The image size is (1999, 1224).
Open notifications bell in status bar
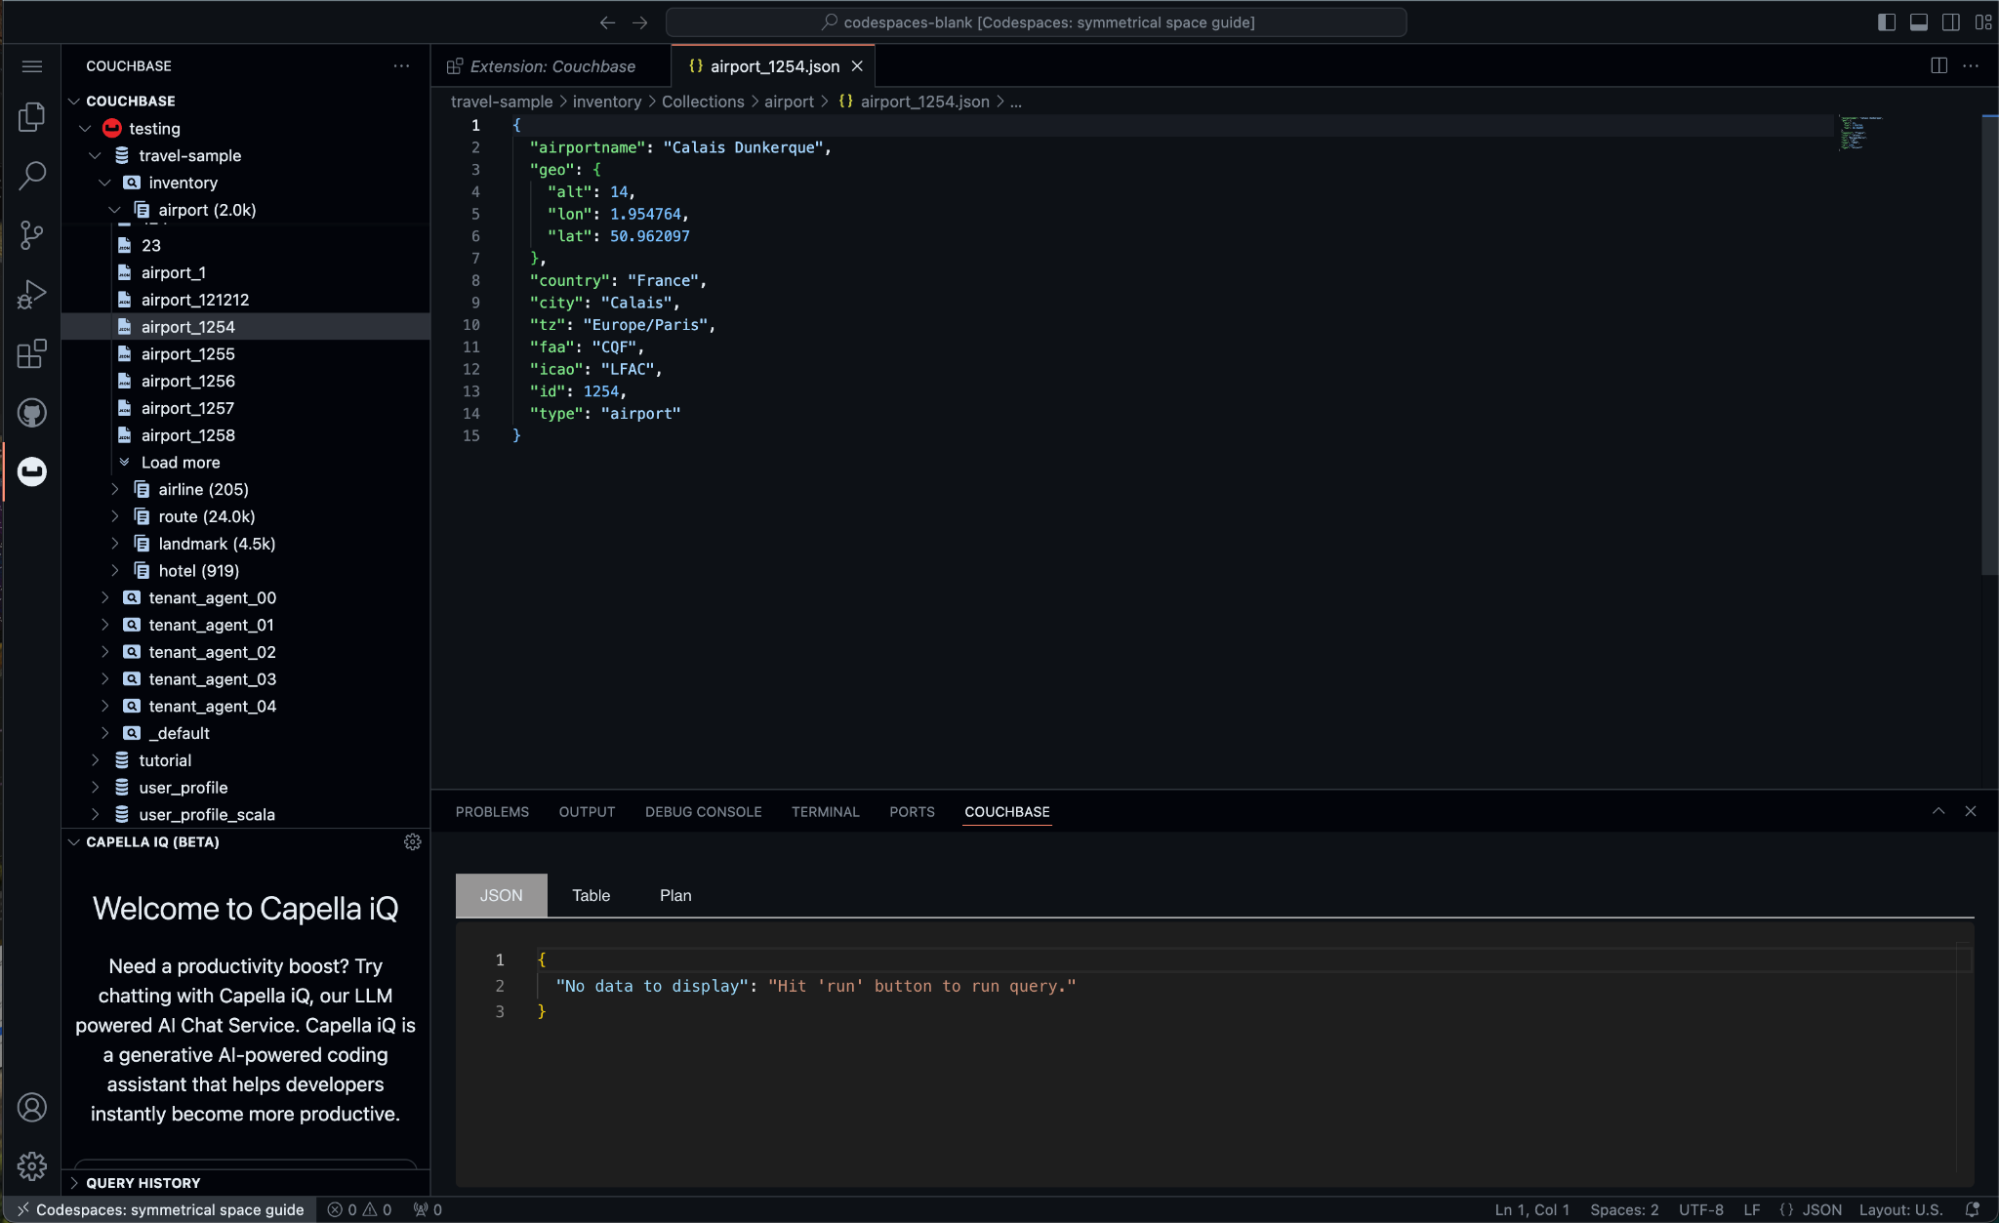1972,1210
